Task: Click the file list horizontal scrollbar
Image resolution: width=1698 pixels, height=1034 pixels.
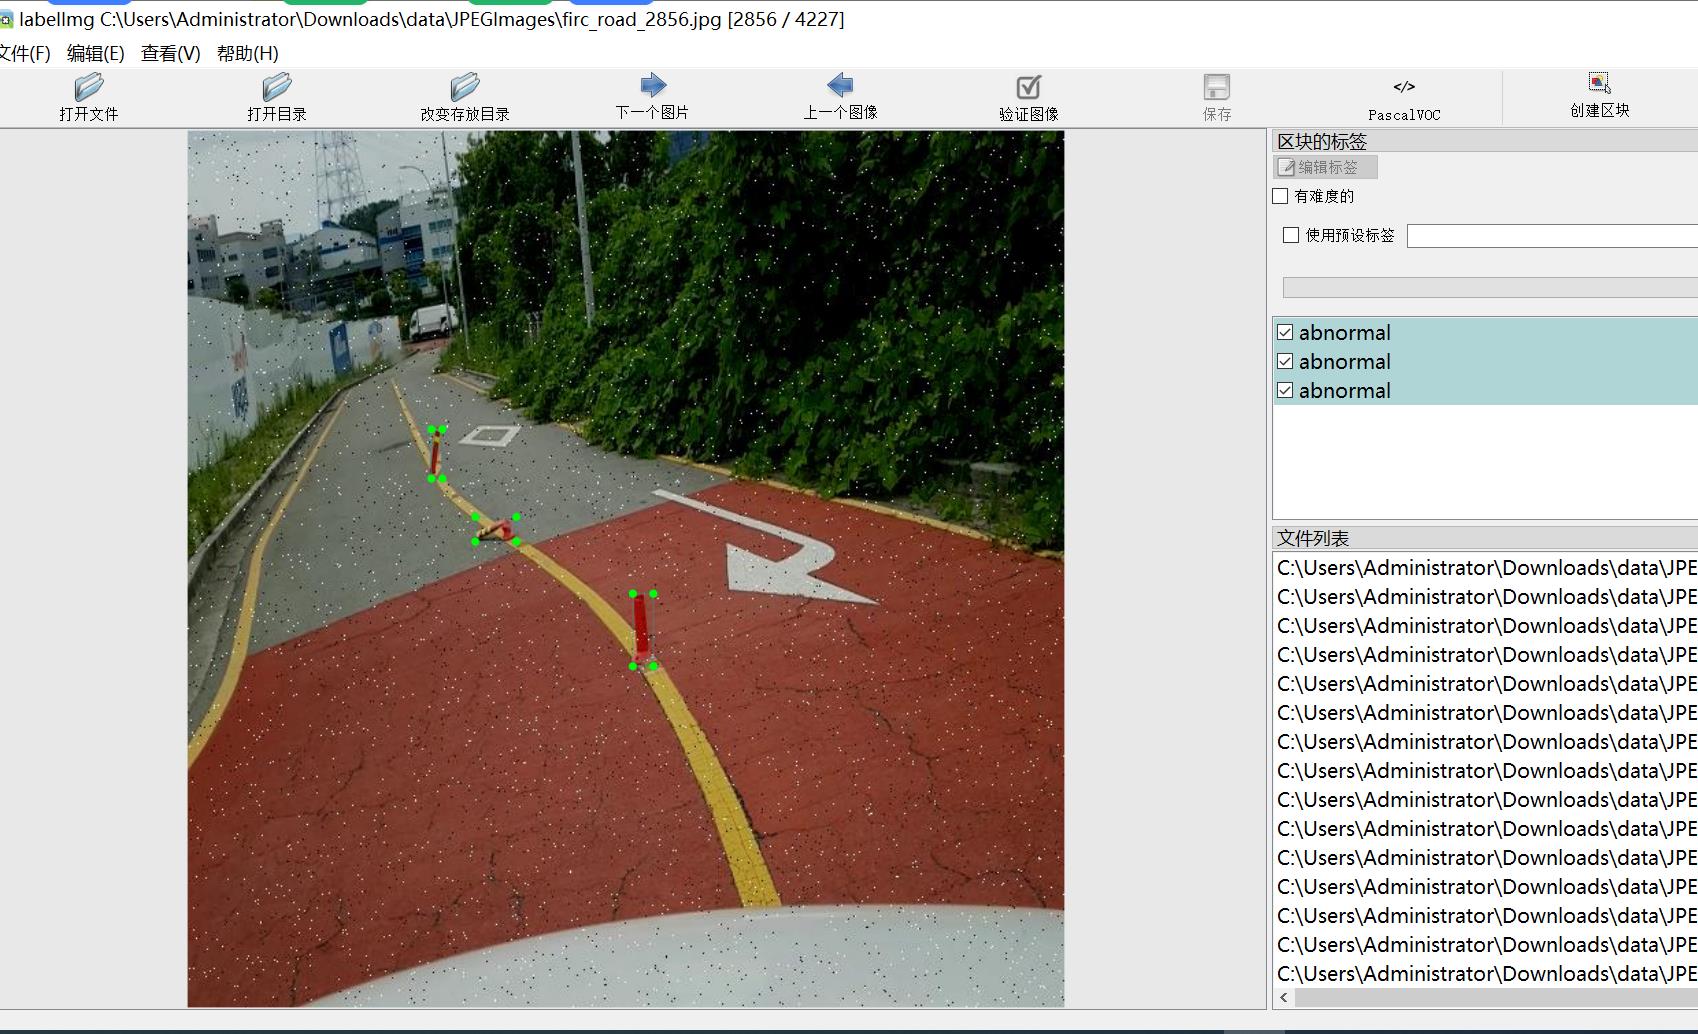Action: [1496, 998]
